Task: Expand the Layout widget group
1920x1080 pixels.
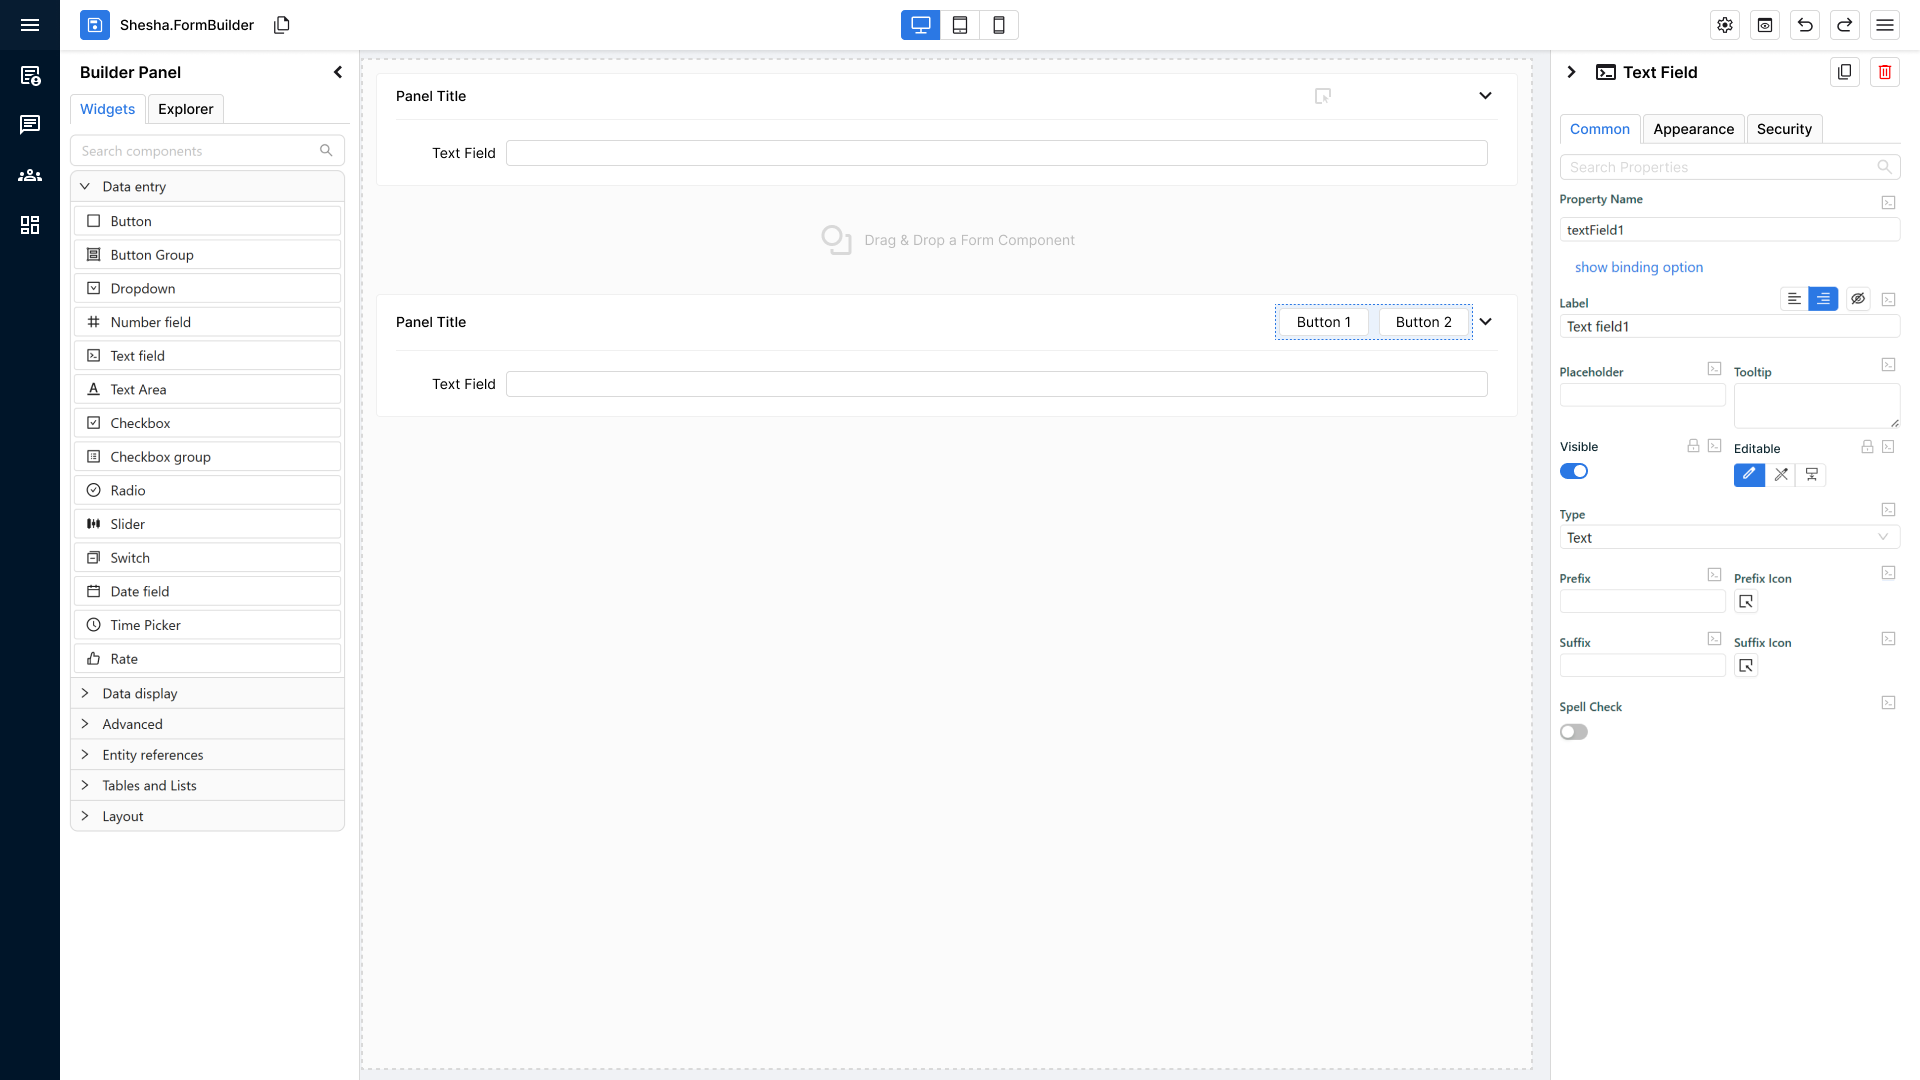Action: click(123, 817)
